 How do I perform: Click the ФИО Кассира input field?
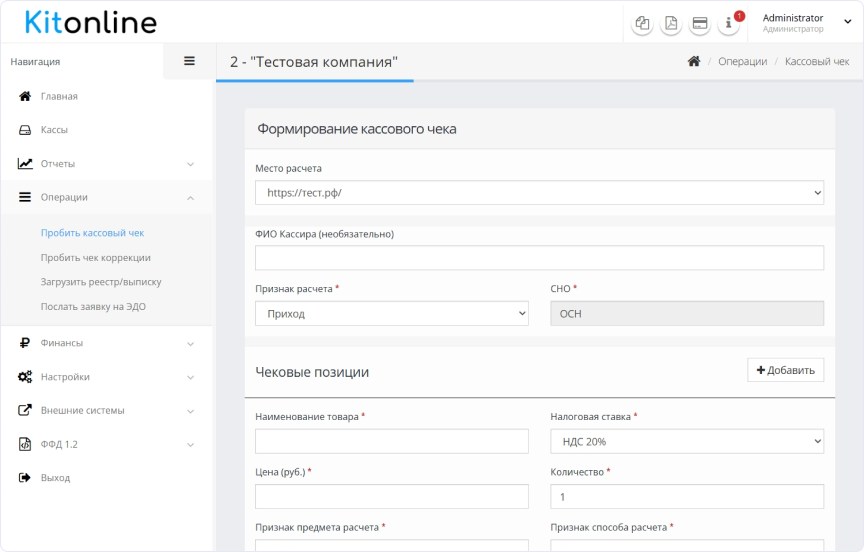point(539,258)
